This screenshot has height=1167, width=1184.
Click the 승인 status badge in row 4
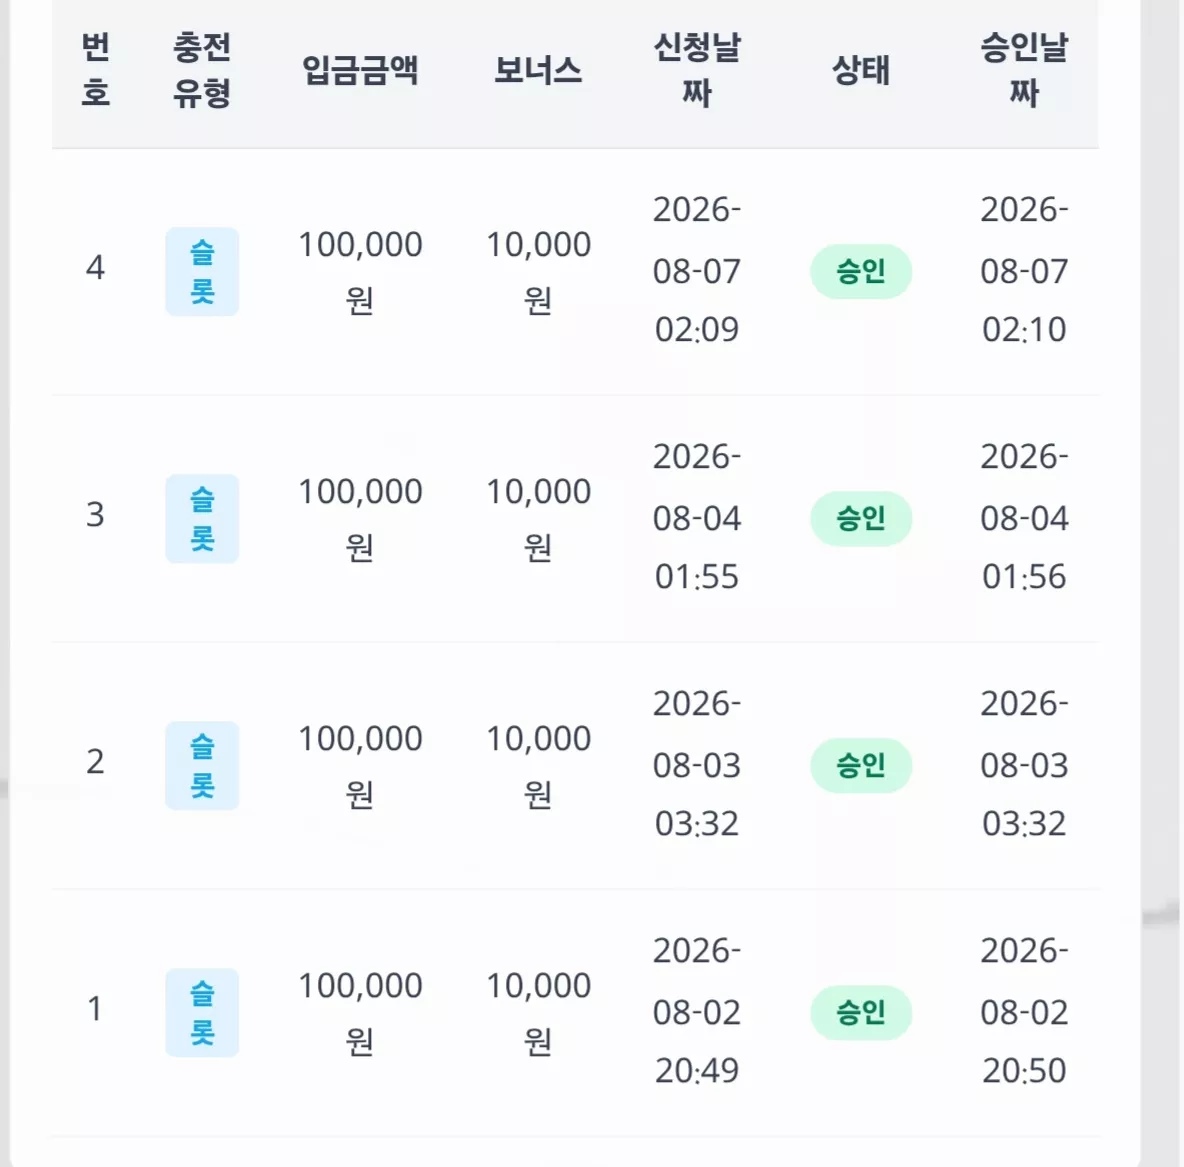click(x=861, y=271)
